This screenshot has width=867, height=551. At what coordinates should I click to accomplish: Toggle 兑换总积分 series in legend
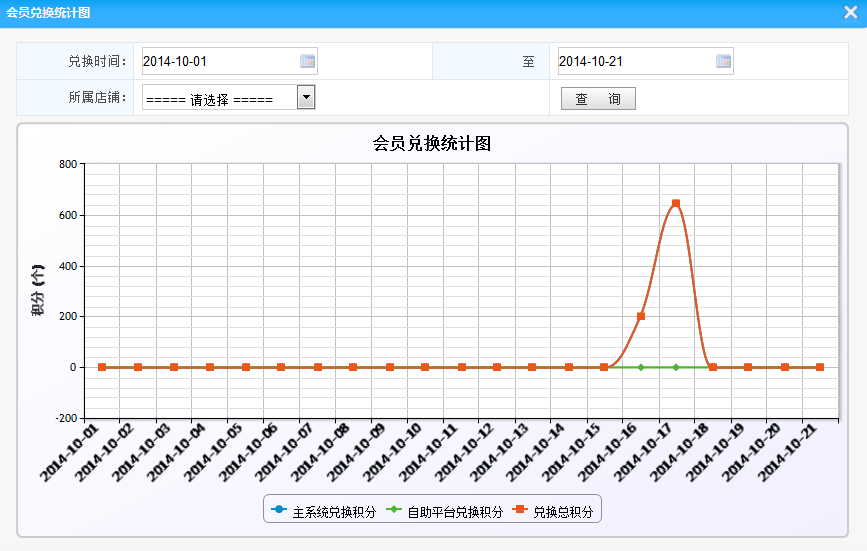[563, 512]
